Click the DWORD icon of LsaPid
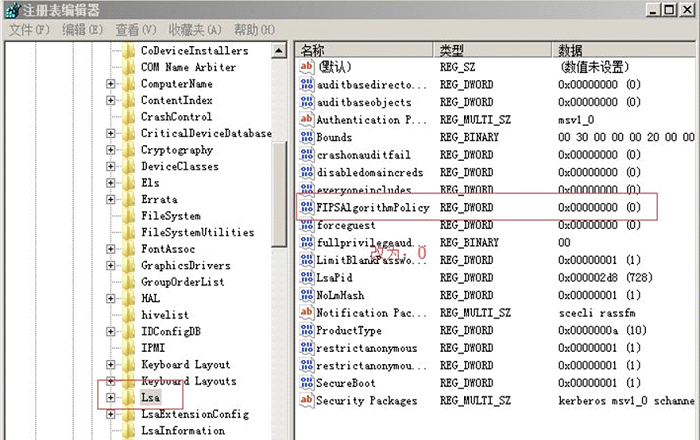Image resolution: width=700 pixels, height=440 pixels. 307,278
